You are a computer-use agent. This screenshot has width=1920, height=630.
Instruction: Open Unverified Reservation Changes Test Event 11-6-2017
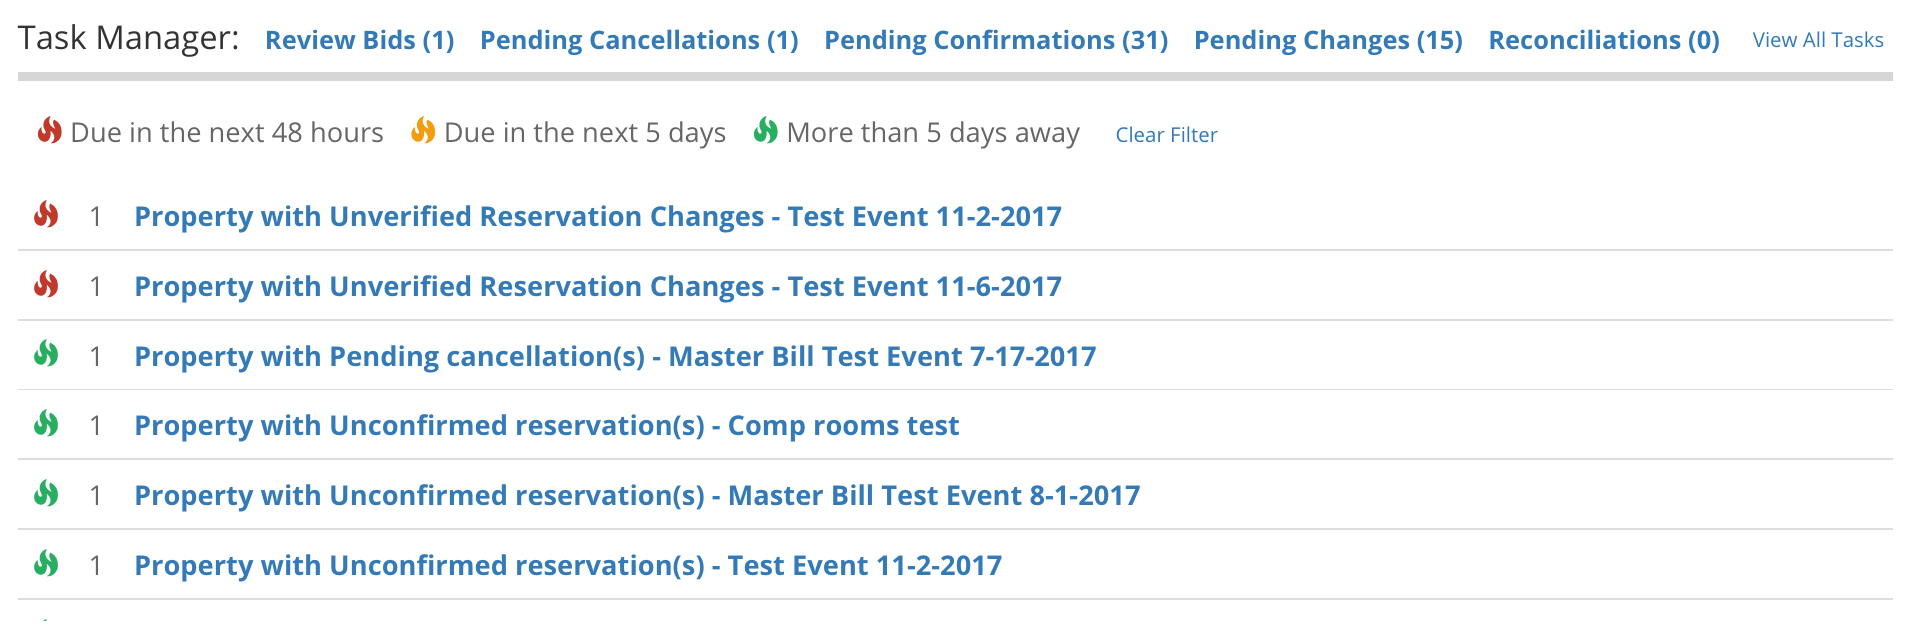(x=598, y=287)
